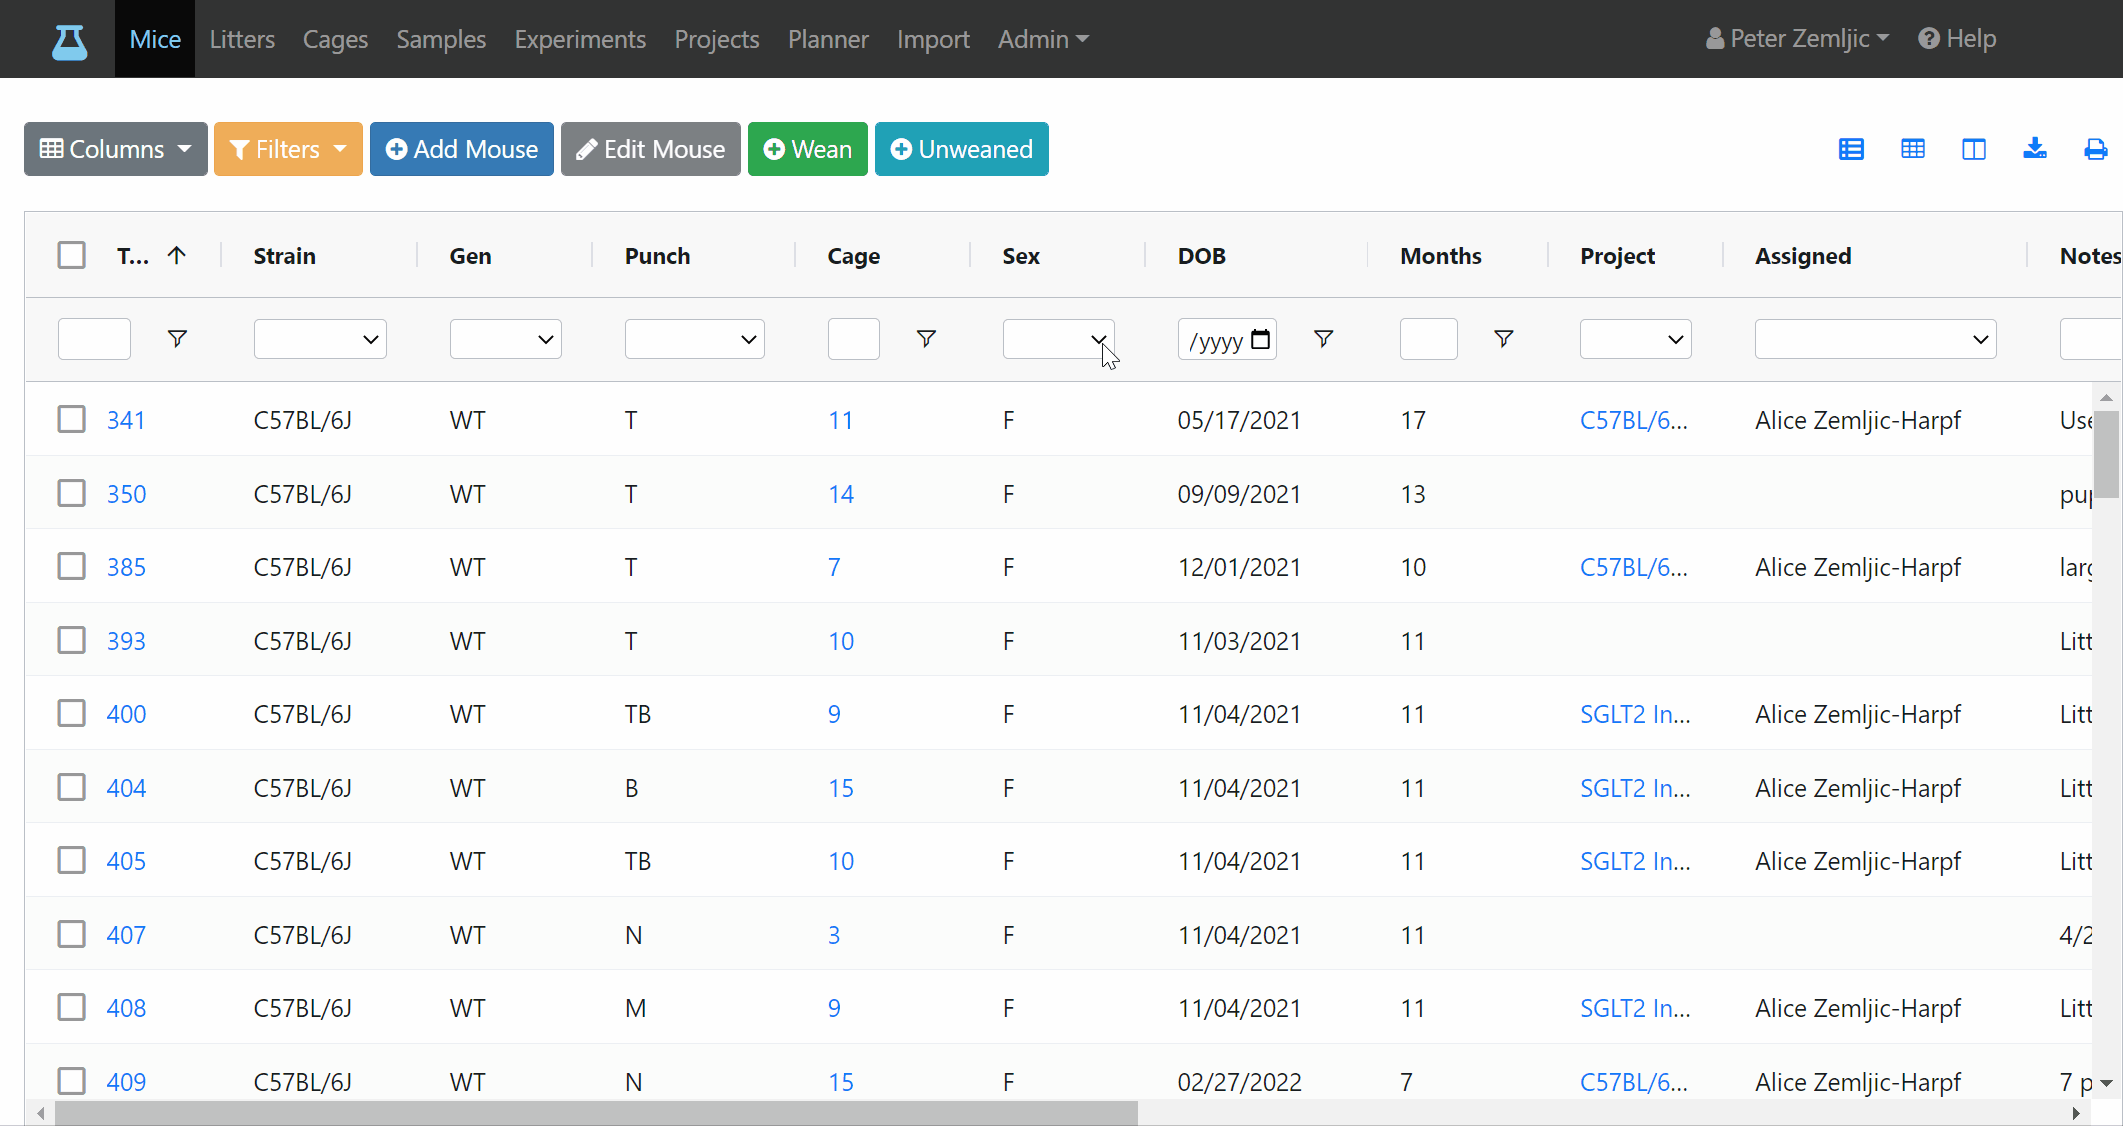Click the Unweaned button
Image resolution: width=2123 pixels, height=1126 pixels.
coord(962,149)
